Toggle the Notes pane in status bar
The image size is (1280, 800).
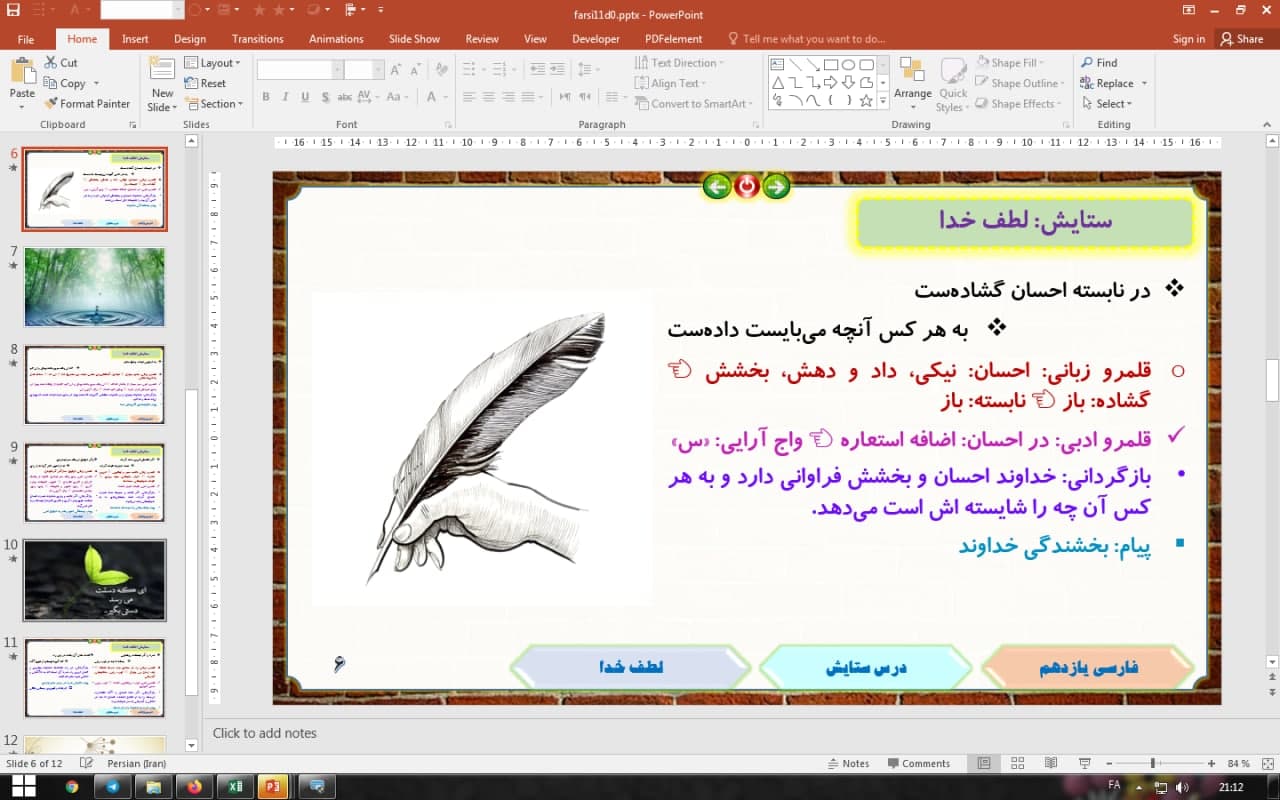[848, 763]
